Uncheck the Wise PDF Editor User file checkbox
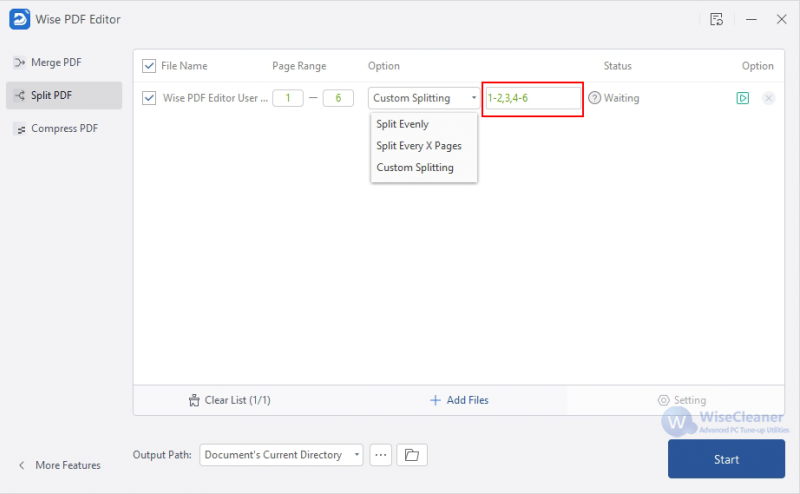The width and height of the screenshot is (800, 494). 149,98
